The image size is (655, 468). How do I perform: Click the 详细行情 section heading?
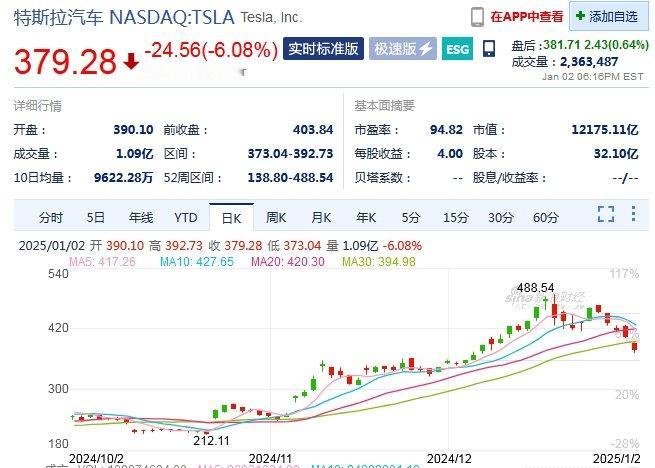[38, 106]
